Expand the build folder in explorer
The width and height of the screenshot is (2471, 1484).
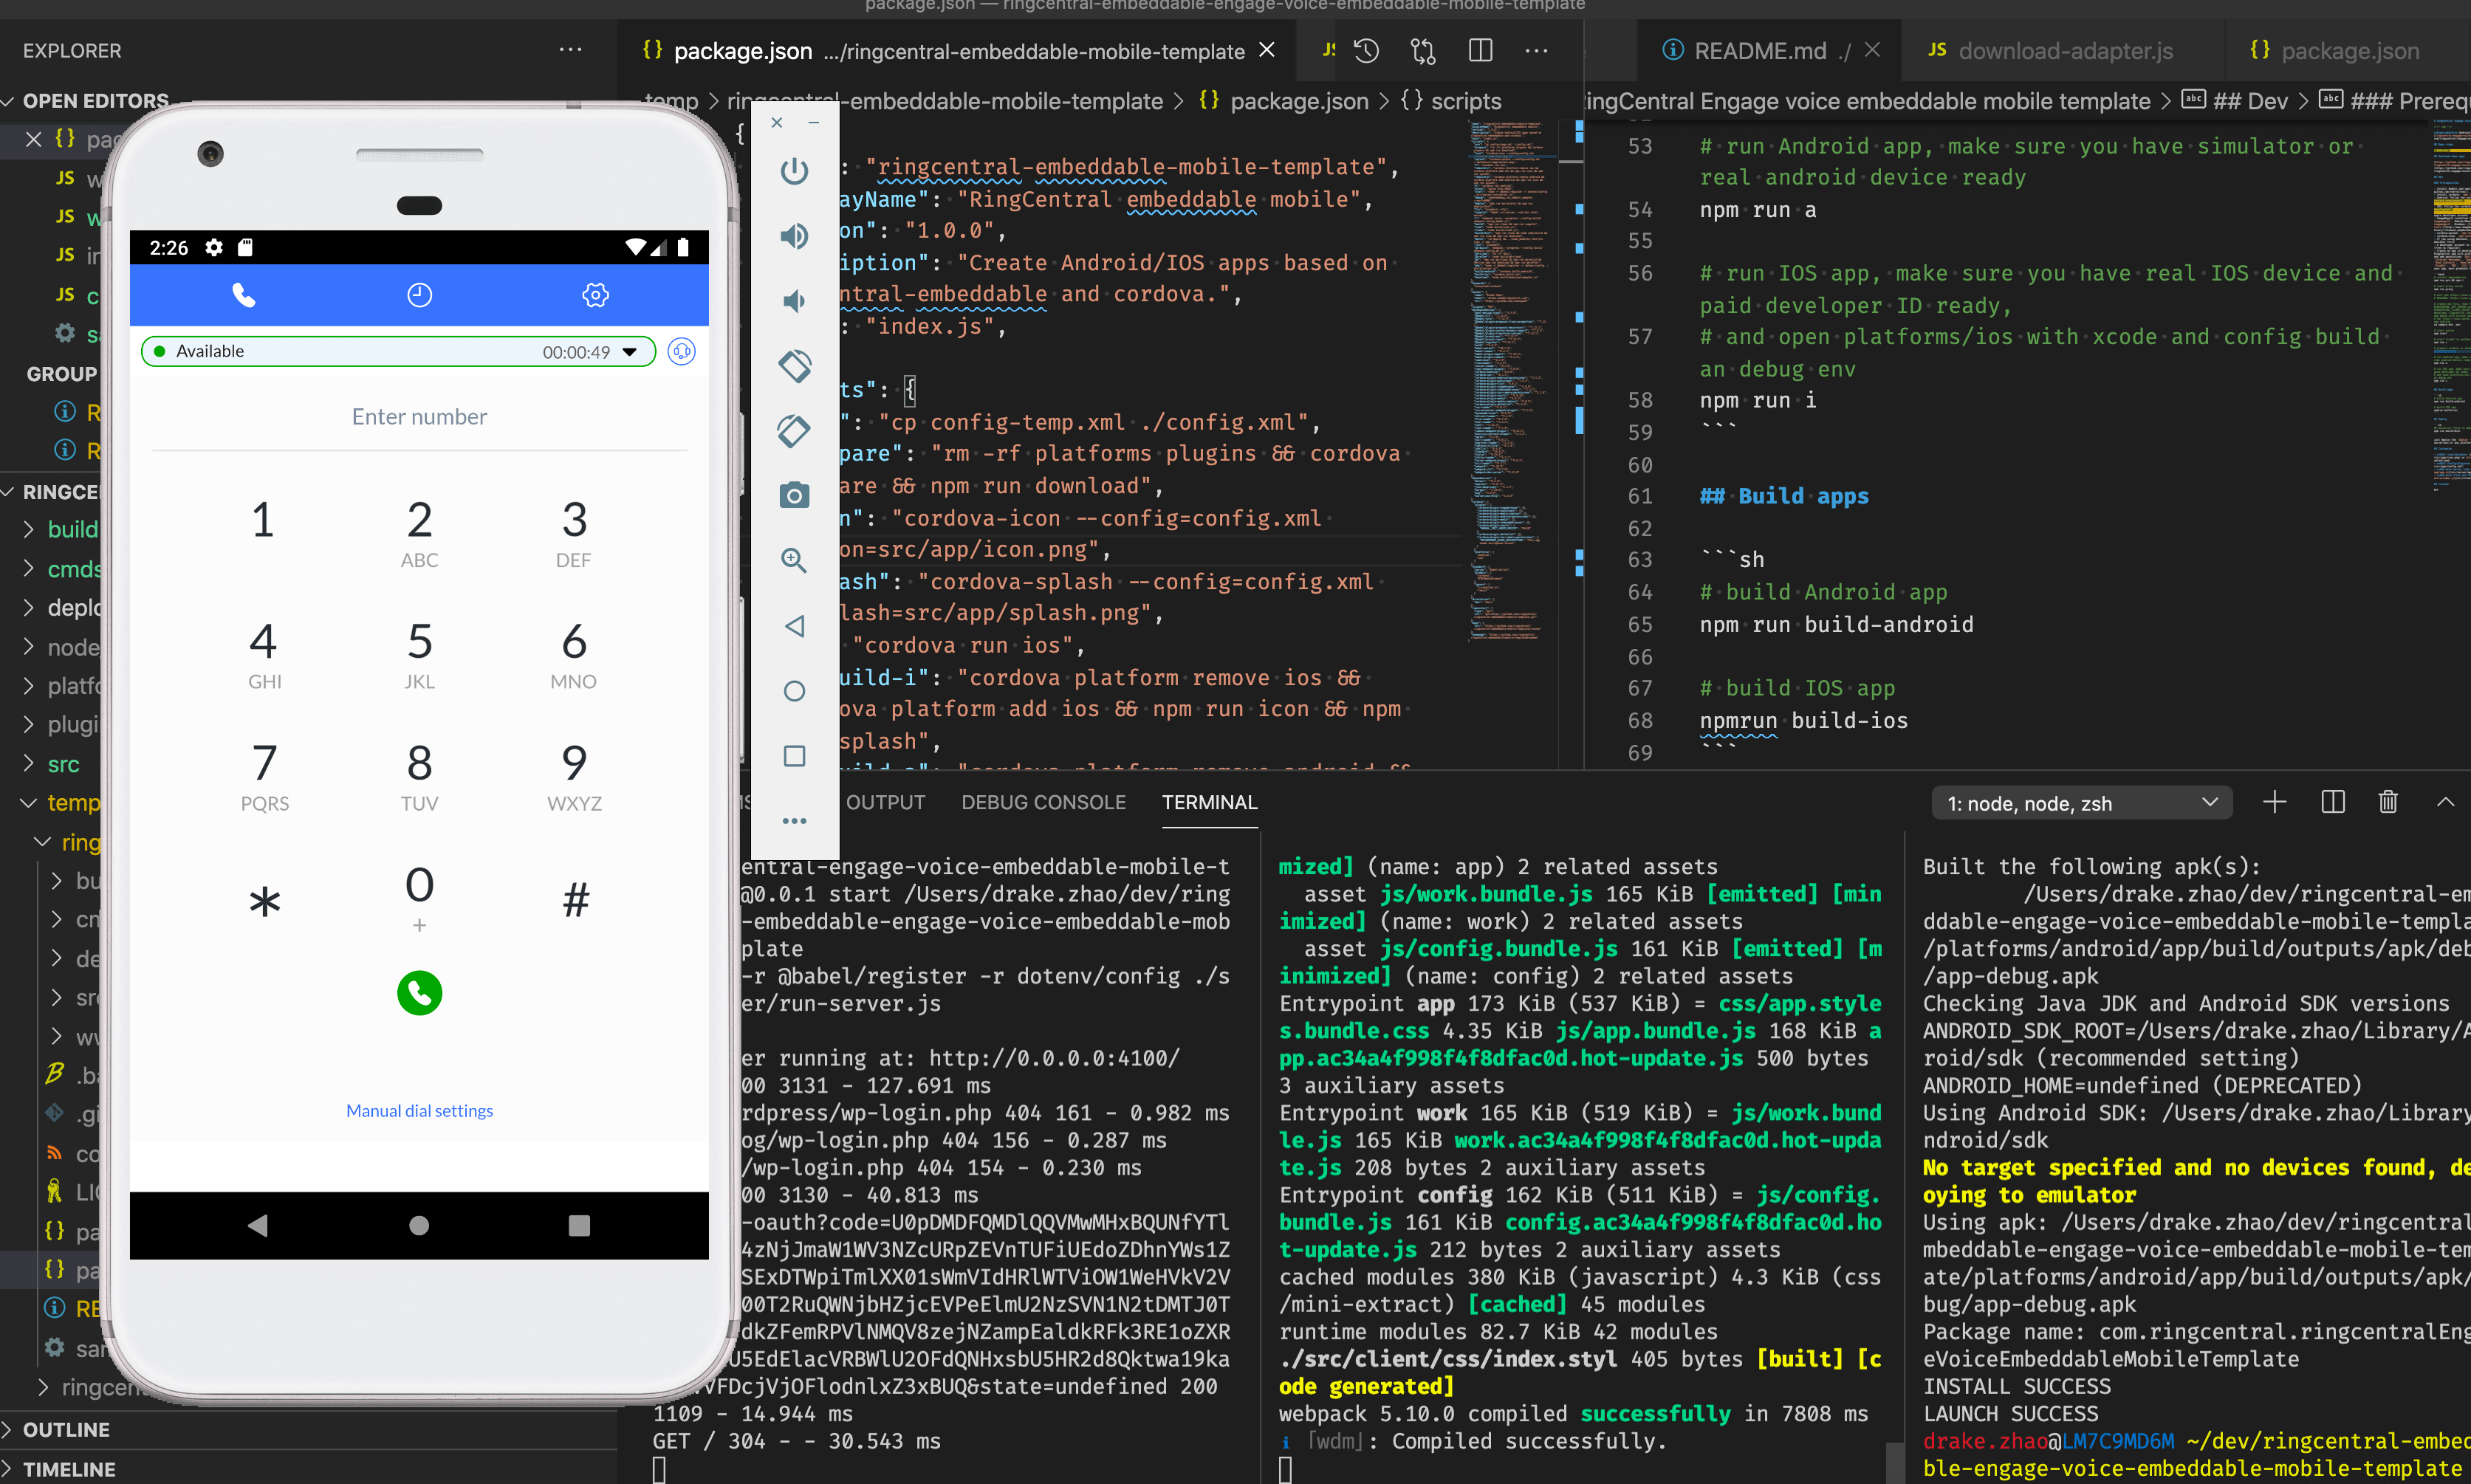coord(72,529)
